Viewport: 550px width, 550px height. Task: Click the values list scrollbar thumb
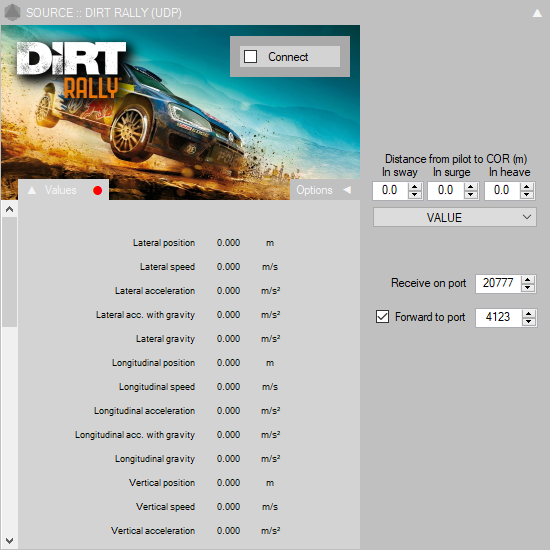pos(9,272)
